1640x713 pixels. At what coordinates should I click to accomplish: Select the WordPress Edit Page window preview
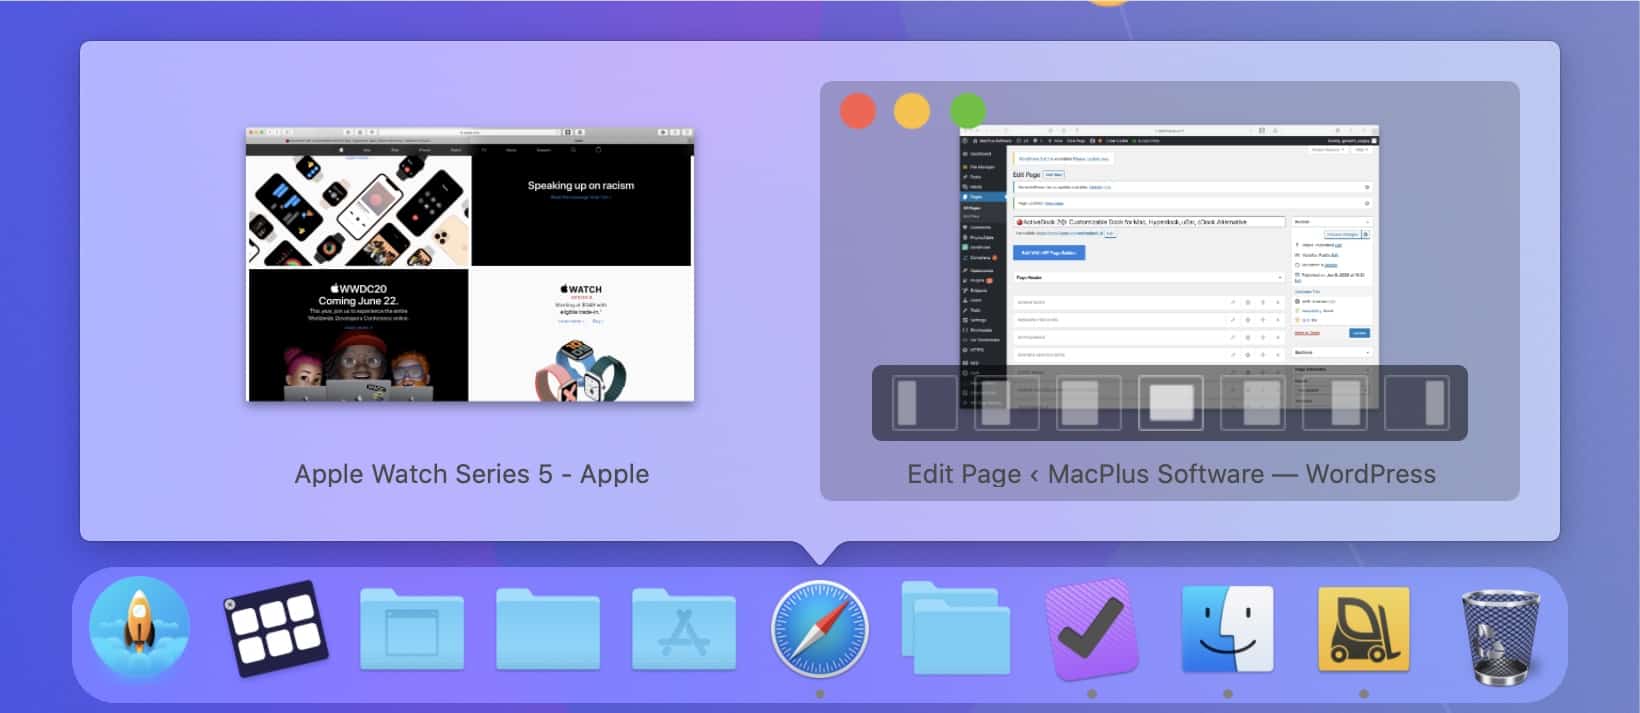(1169, 266)
